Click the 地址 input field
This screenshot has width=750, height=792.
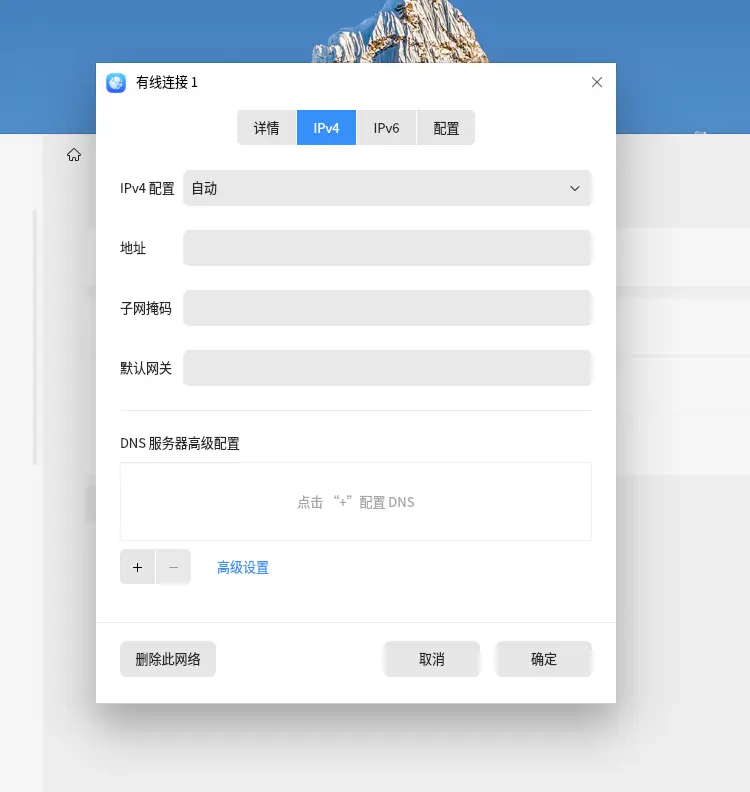tap(387, 248)
